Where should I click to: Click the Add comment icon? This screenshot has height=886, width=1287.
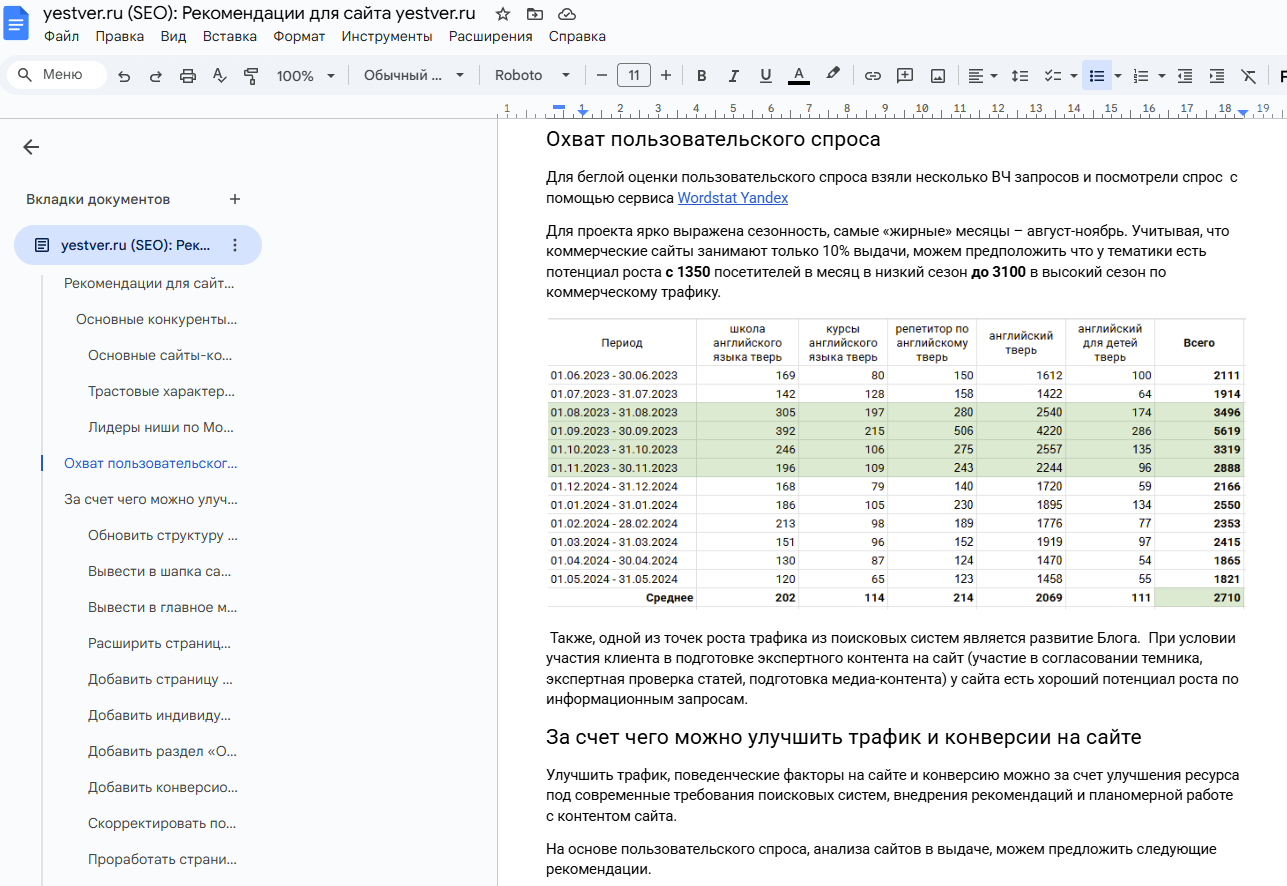click(x=905, y=76)
